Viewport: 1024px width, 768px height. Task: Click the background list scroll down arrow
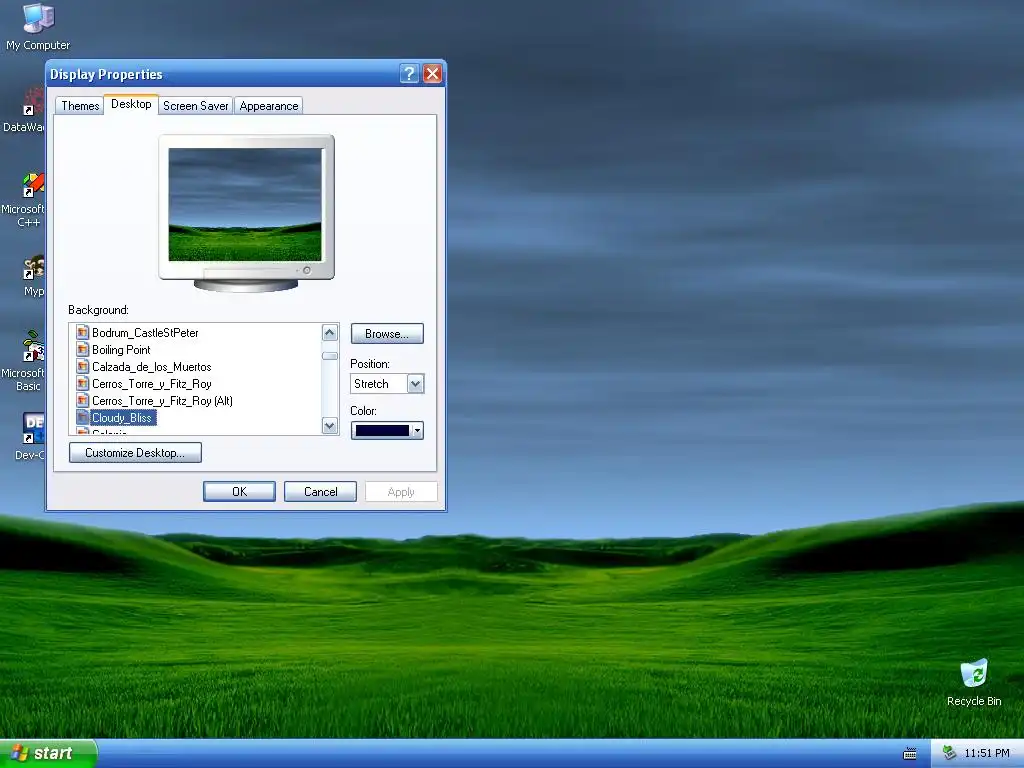pos(330,426)
